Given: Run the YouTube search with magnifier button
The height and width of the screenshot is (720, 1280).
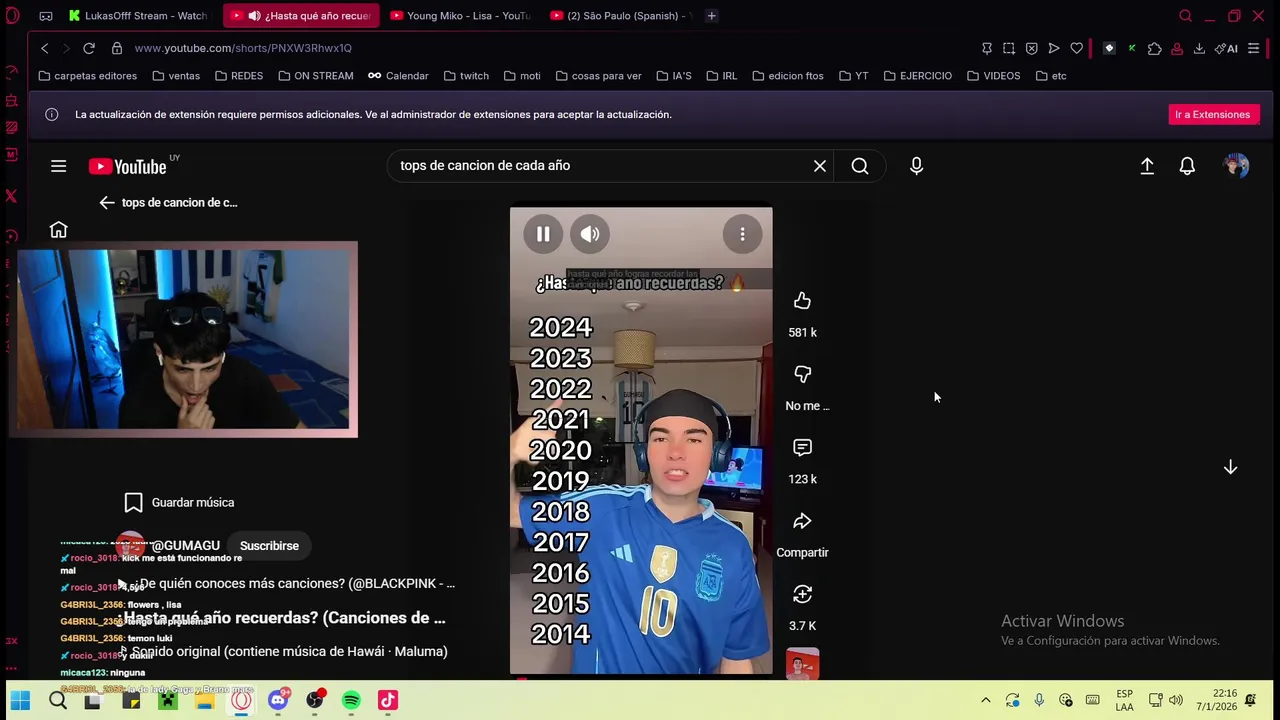Looking at the screenshot, I should tap(860, 166).
